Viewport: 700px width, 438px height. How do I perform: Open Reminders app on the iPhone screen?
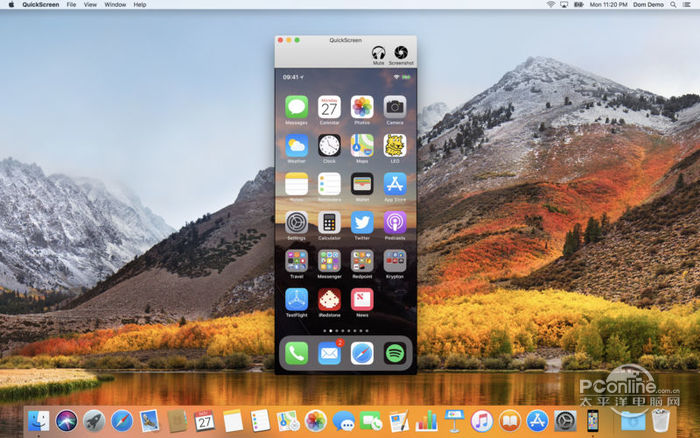(x=329, y=184)
